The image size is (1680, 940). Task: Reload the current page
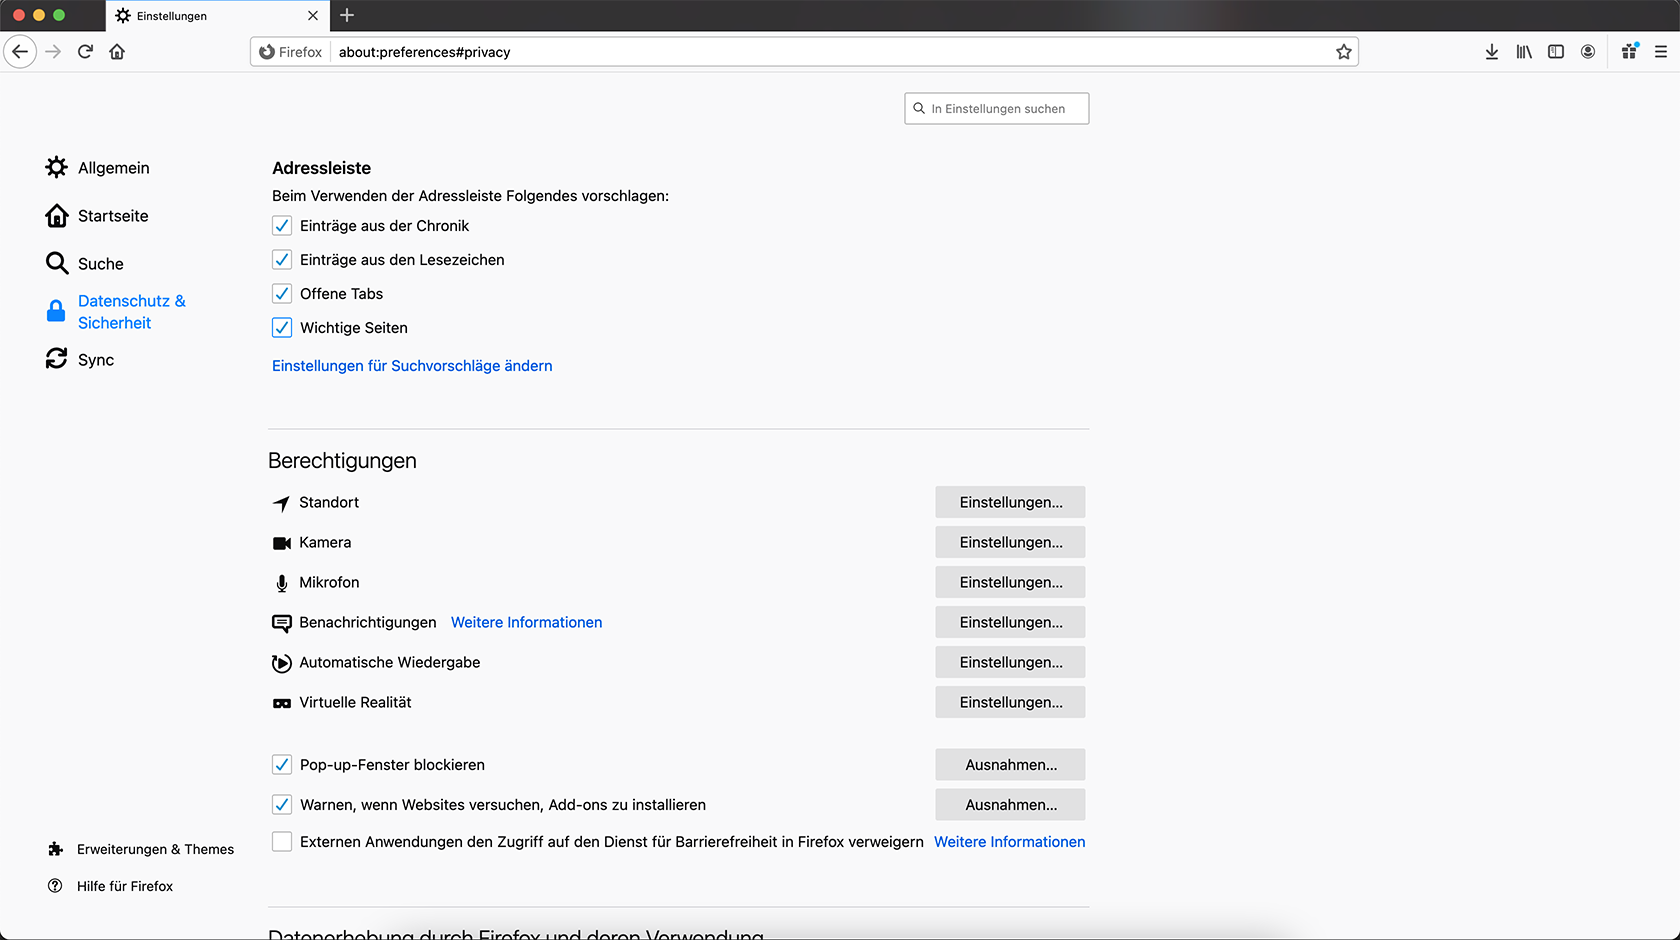(85, 52)
